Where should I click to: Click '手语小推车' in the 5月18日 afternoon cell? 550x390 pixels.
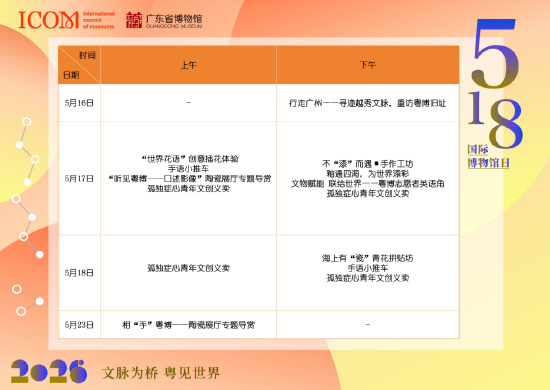pos(368,268)
